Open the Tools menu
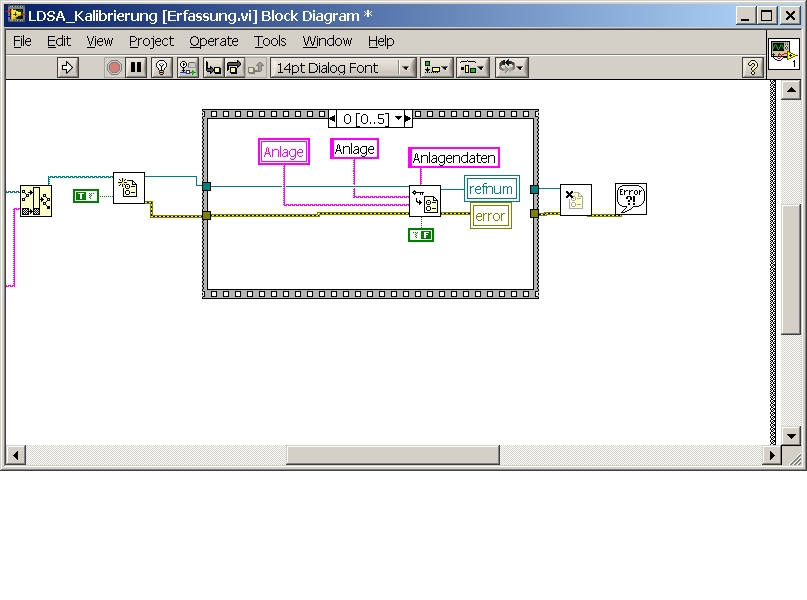 click(x=270, y=41)
